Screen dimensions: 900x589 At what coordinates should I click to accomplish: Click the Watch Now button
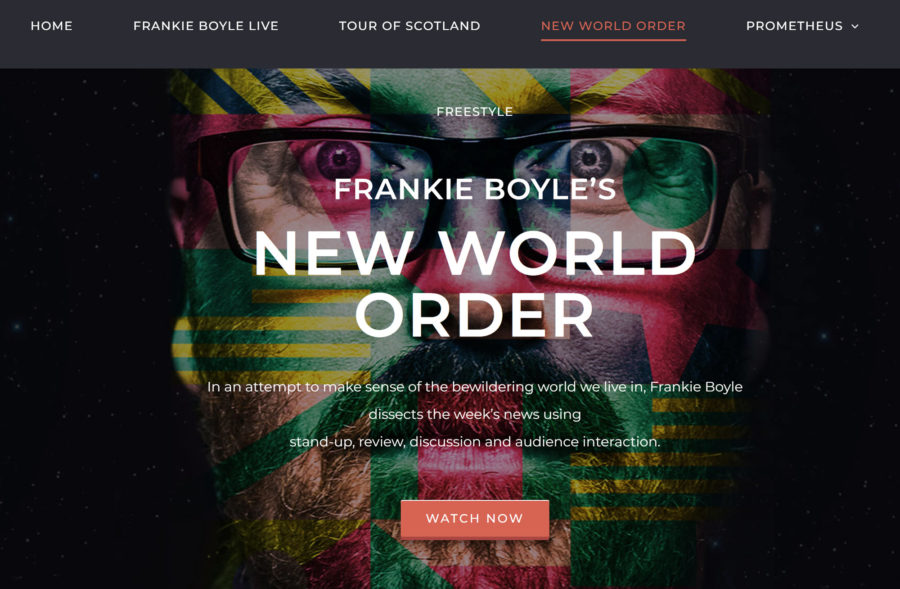pos(475,519)
